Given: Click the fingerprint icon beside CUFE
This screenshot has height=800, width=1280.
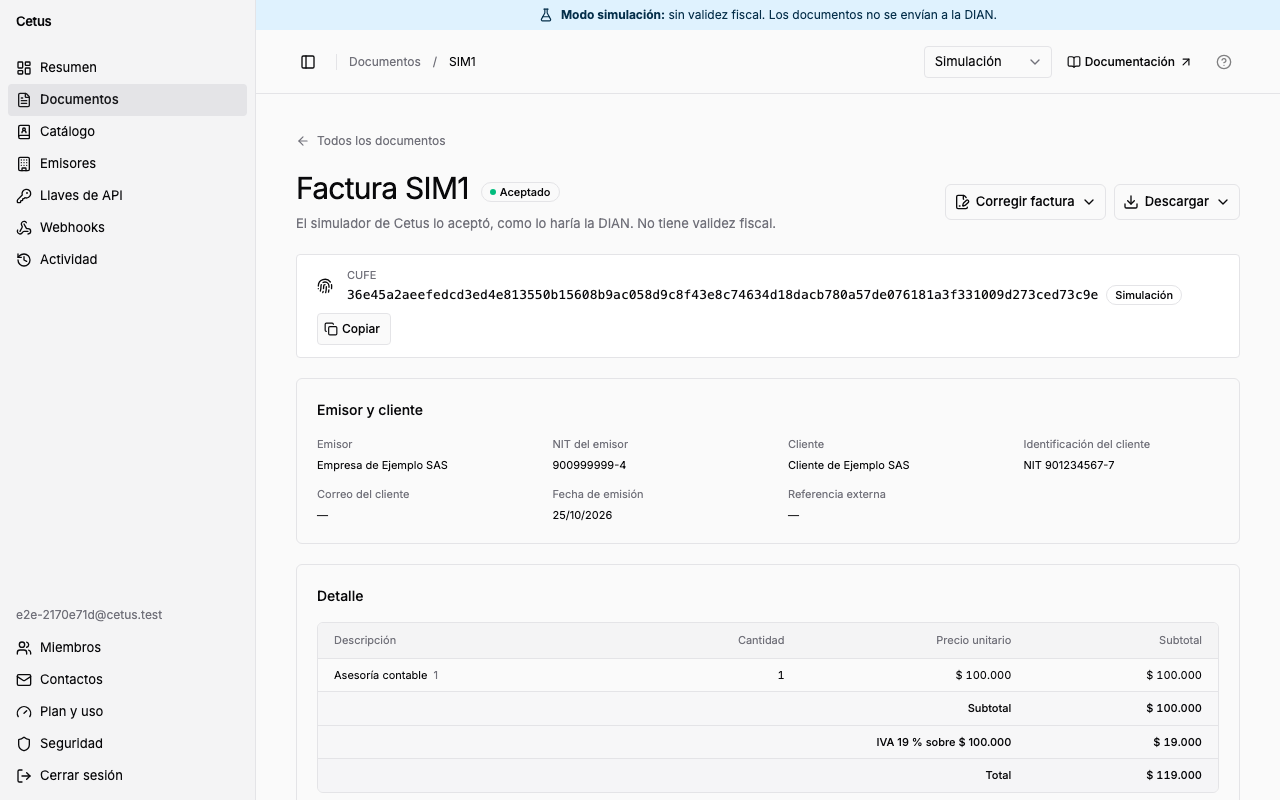Looking at the screenshot, I should [325, 286].
